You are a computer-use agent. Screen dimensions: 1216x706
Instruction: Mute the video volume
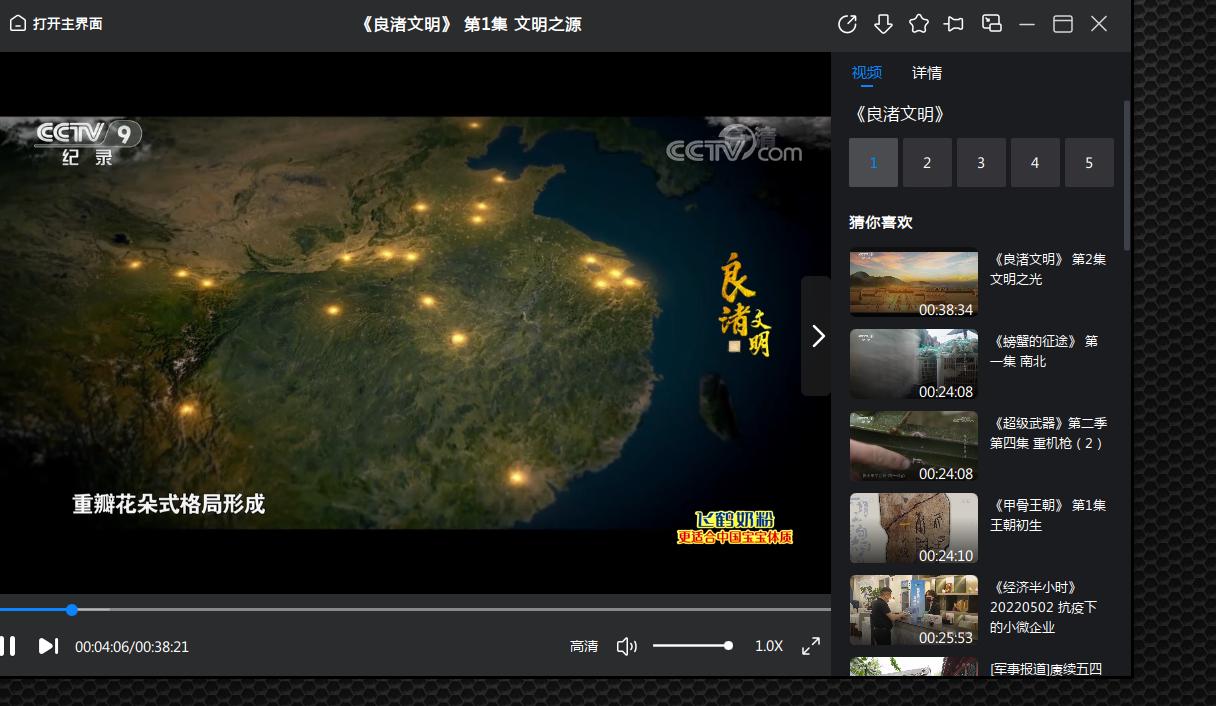[627, 646]
